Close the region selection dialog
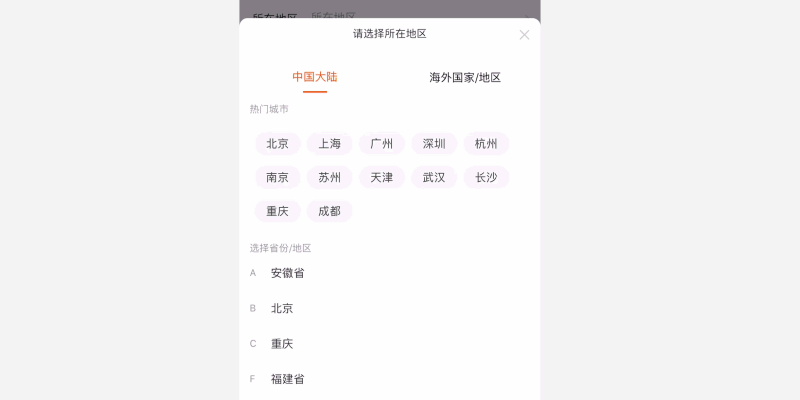 point(524,35)
